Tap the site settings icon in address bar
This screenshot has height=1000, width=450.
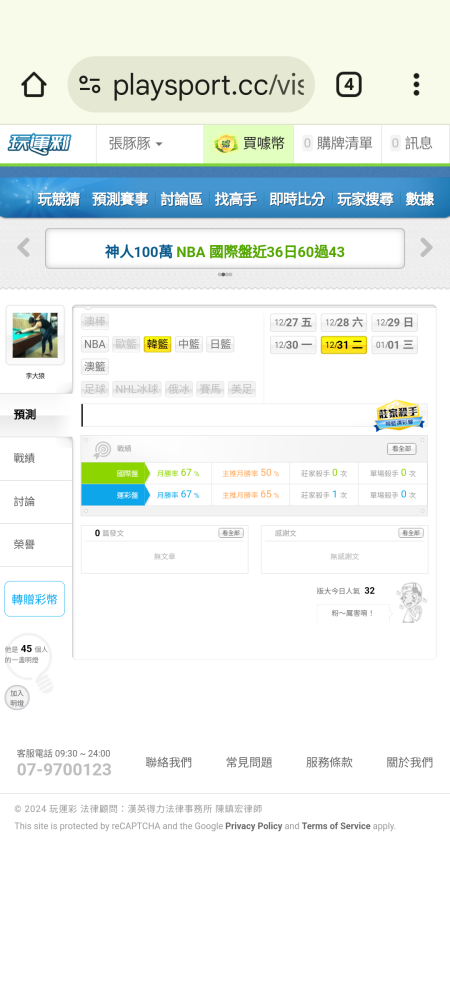pos(90,85)
